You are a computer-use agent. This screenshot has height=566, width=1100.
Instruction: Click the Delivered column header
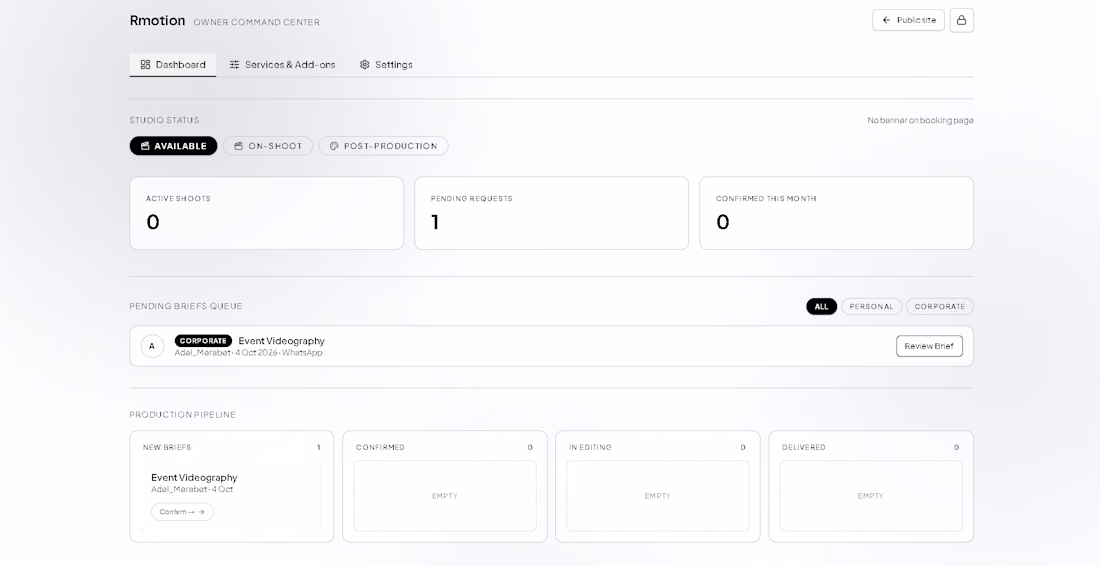(x=803, y=447)
